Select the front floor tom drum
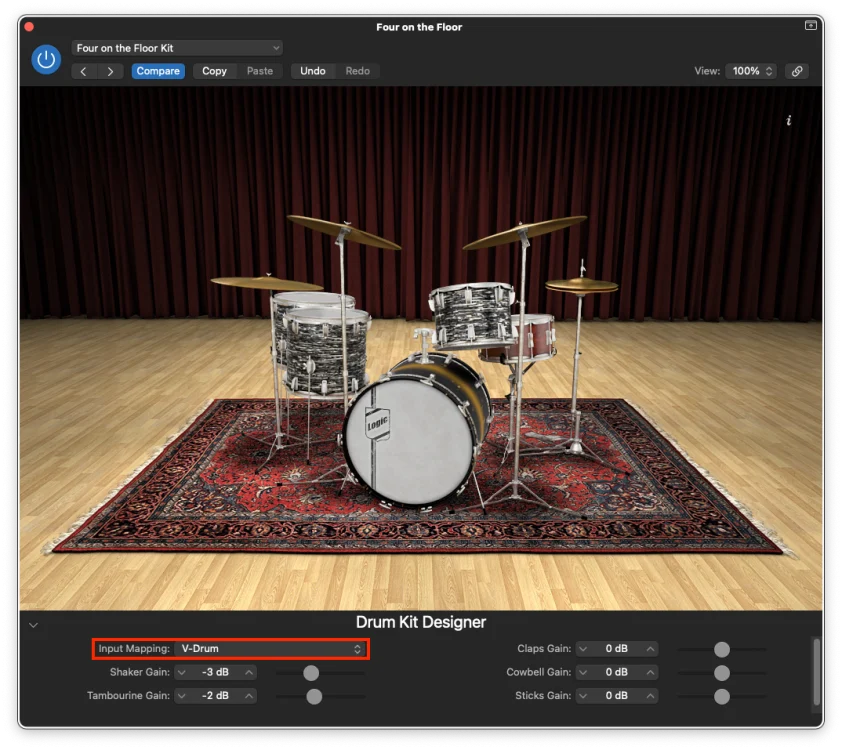Screen dimensions: 842x750 [x=326, y=352]
